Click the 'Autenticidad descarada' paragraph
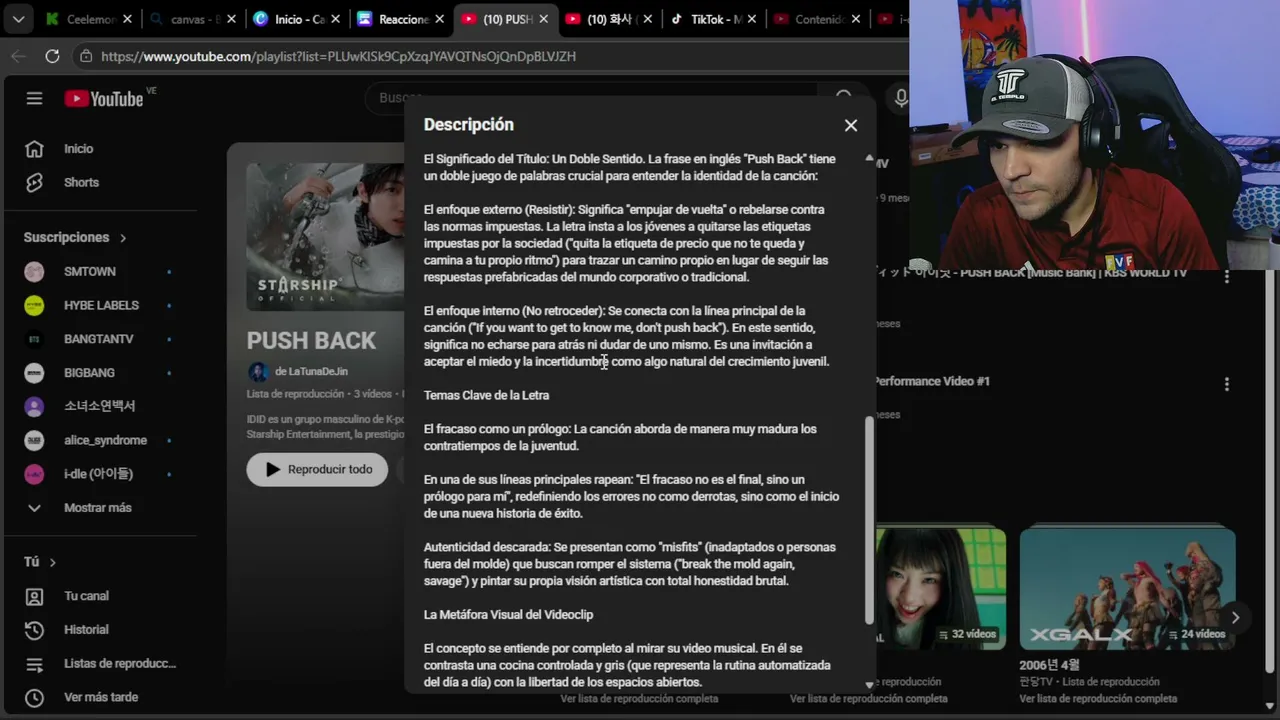Viewport: 1280px width, 720px height. coord(630,564)
